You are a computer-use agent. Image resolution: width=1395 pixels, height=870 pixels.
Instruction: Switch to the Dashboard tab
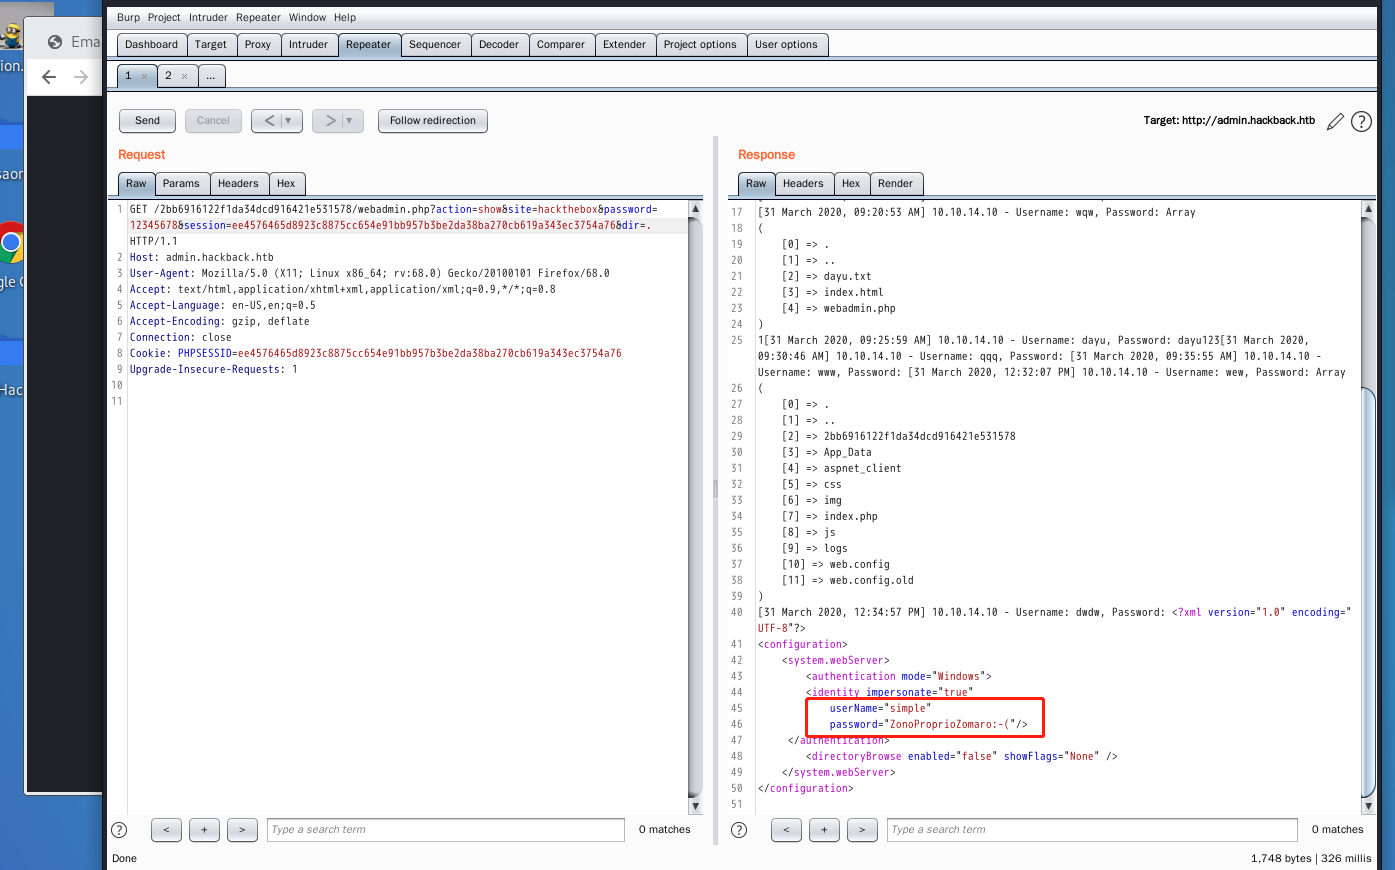pos(151,44)
